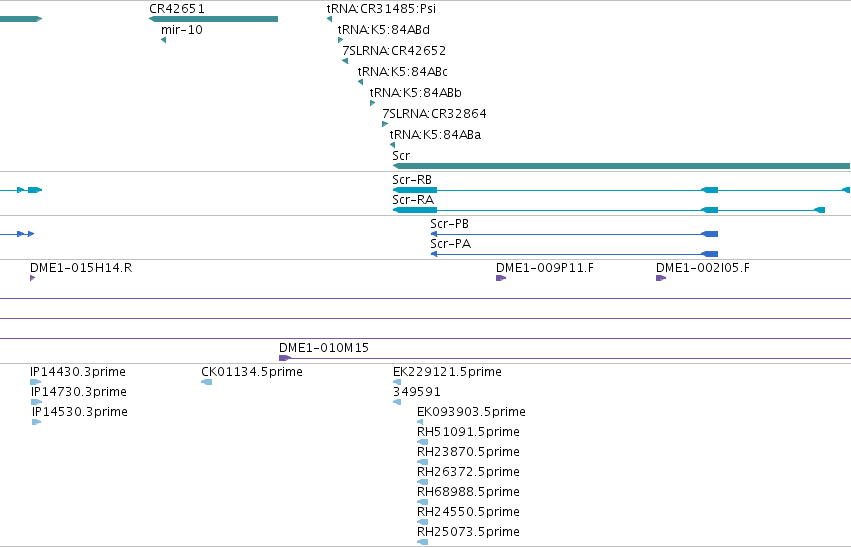This screenshot has height=547, width=851.
Task: Click the mir-10 gene arrow glyph
Action: 163,40
